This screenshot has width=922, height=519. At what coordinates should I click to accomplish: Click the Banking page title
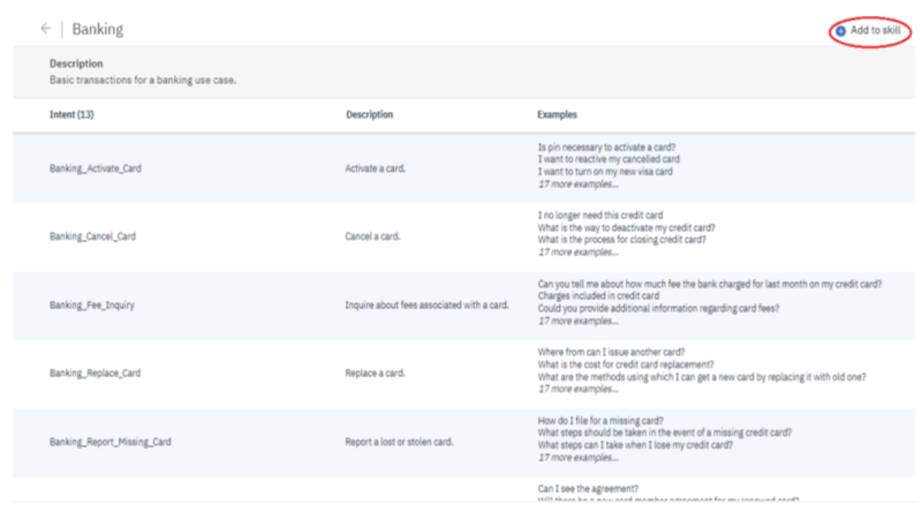pos(97,29)
